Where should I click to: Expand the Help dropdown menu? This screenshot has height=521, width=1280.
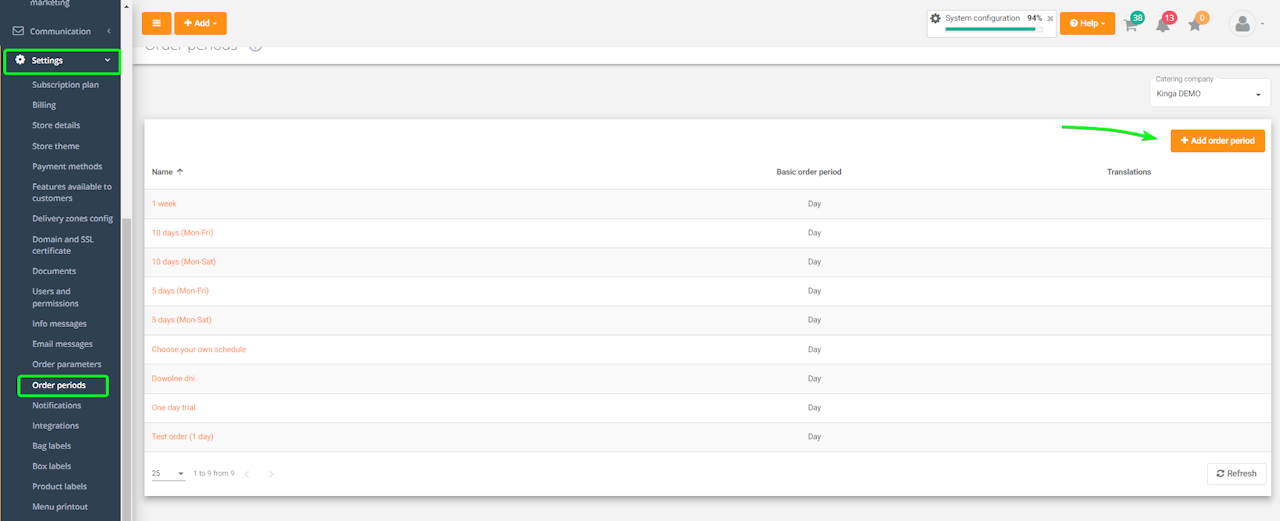(x=1087, y=23)
